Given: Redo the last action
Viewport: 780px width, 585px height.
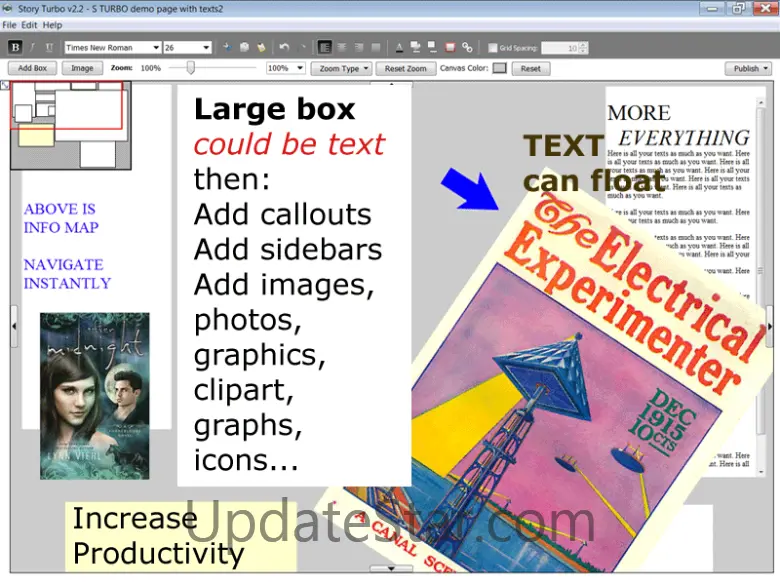Looking at the screenshot, I should point(302,47).
